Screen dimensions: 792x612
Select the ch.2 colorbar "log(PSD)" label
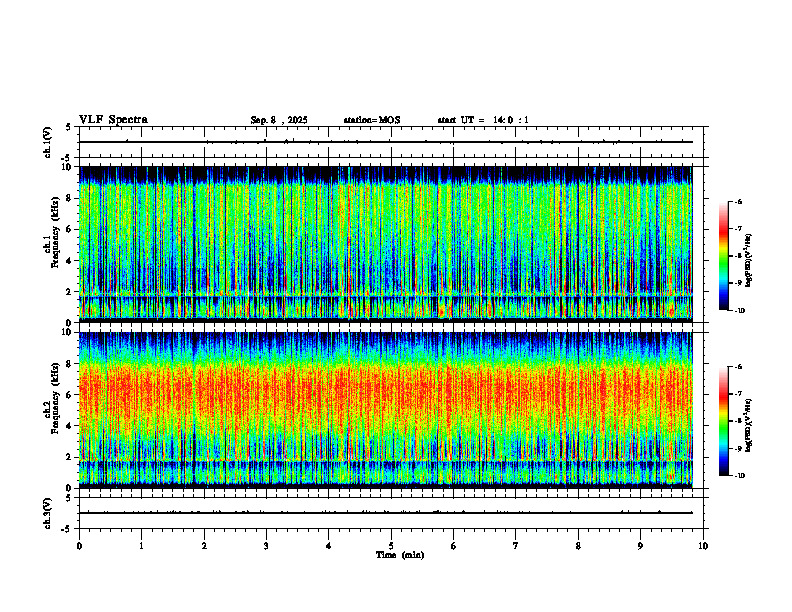[x=749, y=424]
